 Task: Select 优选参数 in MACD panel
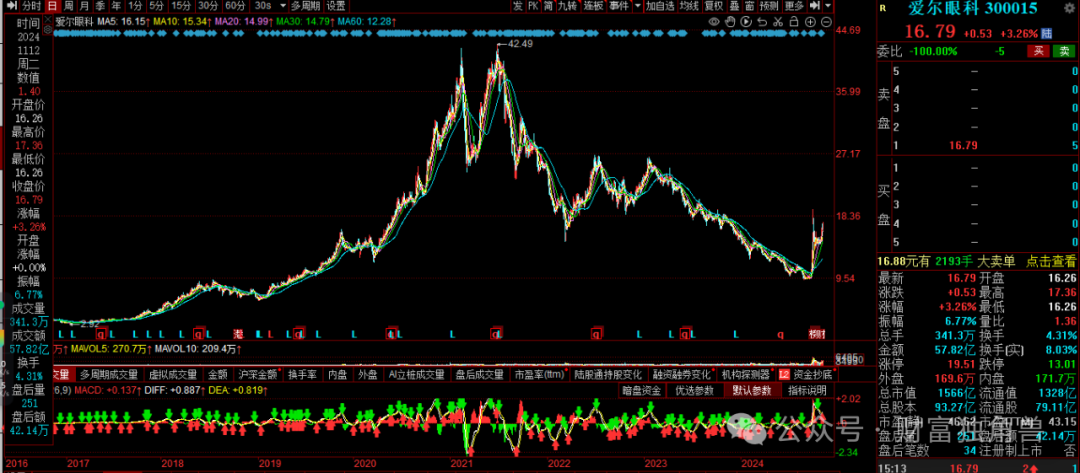point(694,390)
